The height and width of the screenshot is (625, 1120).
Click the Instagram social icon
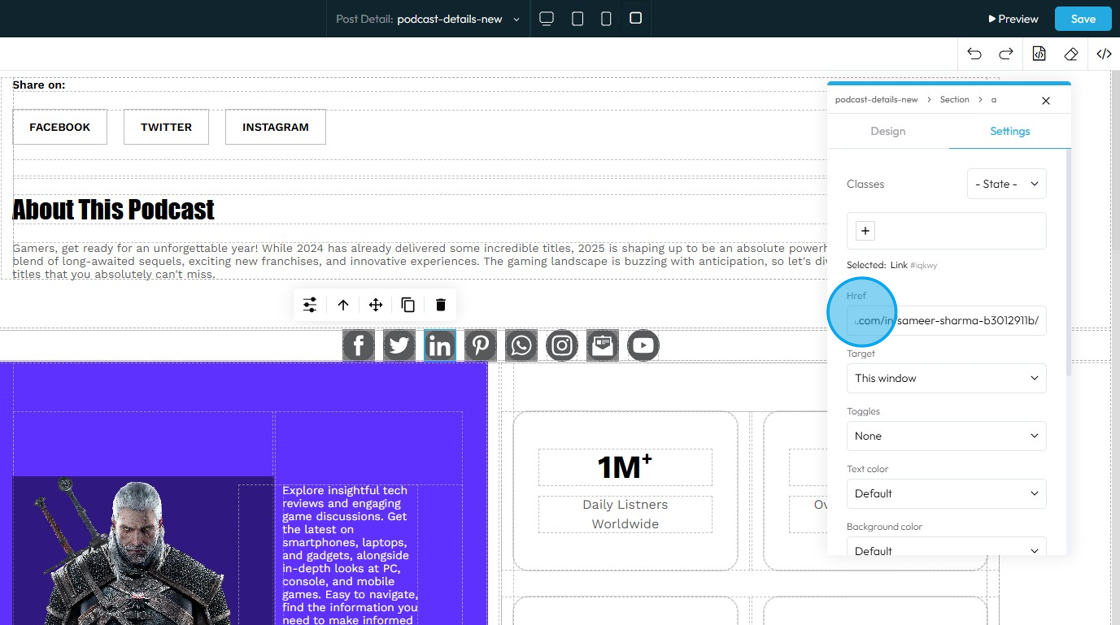(561, 346)
